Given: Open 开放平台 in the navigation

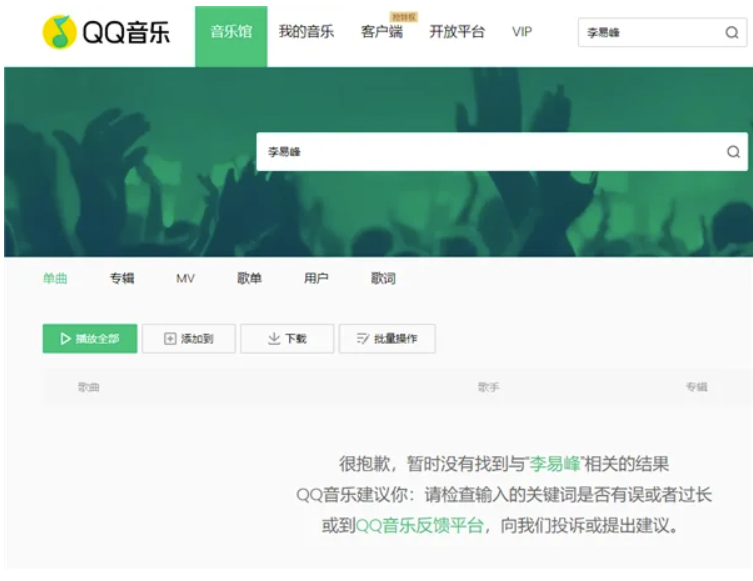Looking at the screenshot, I should 457,32.
